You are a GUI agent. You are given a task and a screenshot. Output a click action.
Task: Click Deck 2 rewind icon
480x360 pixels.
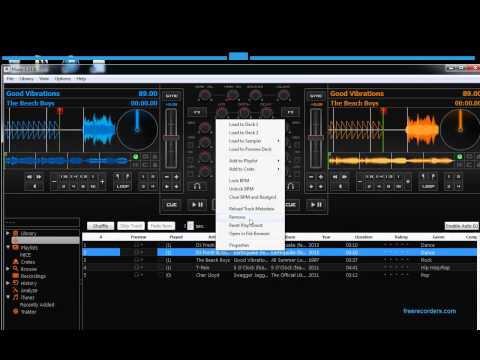pos(335,177)
